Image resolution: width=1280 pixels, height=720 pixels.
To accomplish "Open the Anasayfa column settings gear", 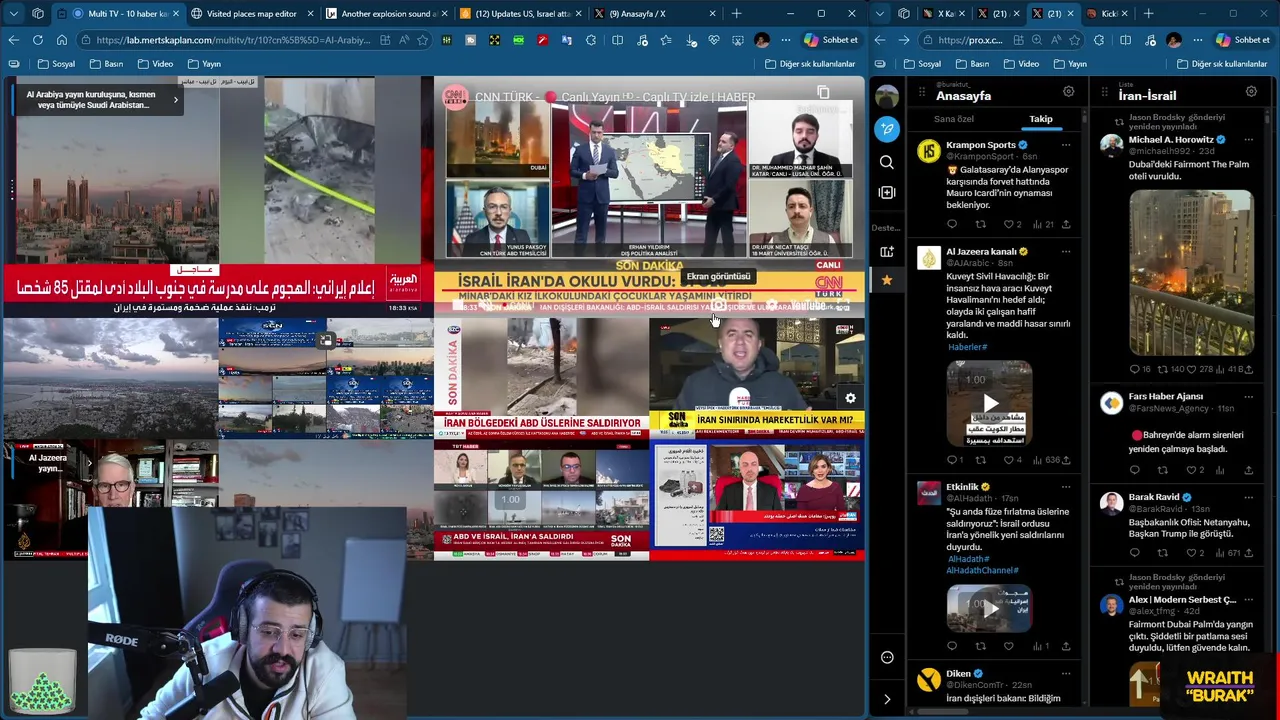I will (x=1068, y=92).
